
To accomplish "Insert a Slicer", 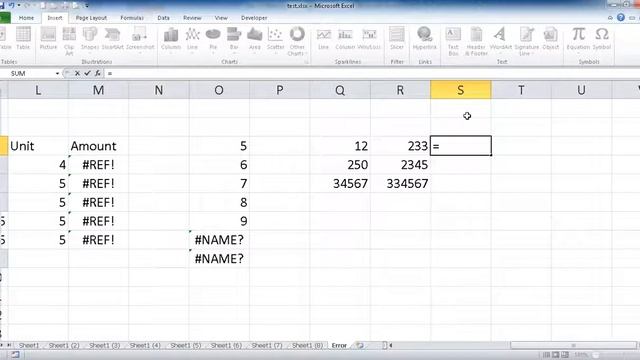I will click(397, 39).
